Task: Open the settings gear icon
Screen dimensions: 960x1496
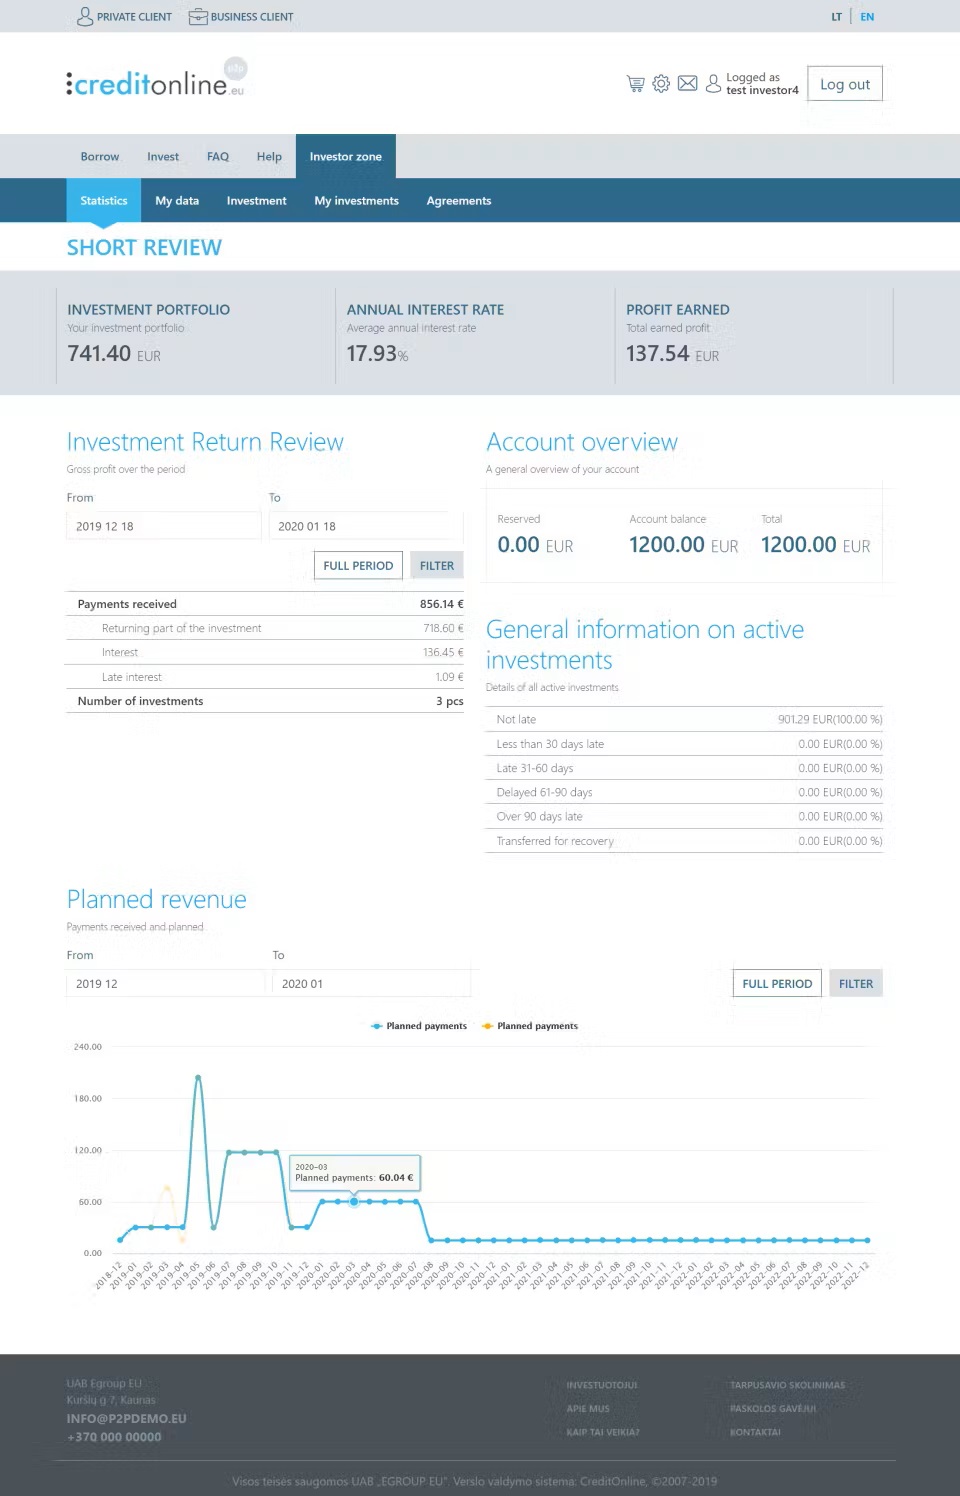Action: (661, 84)
